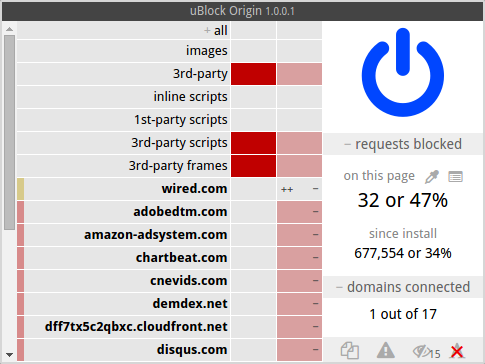Toggle strict blocking warning triangle icon

tap(386, 351)
